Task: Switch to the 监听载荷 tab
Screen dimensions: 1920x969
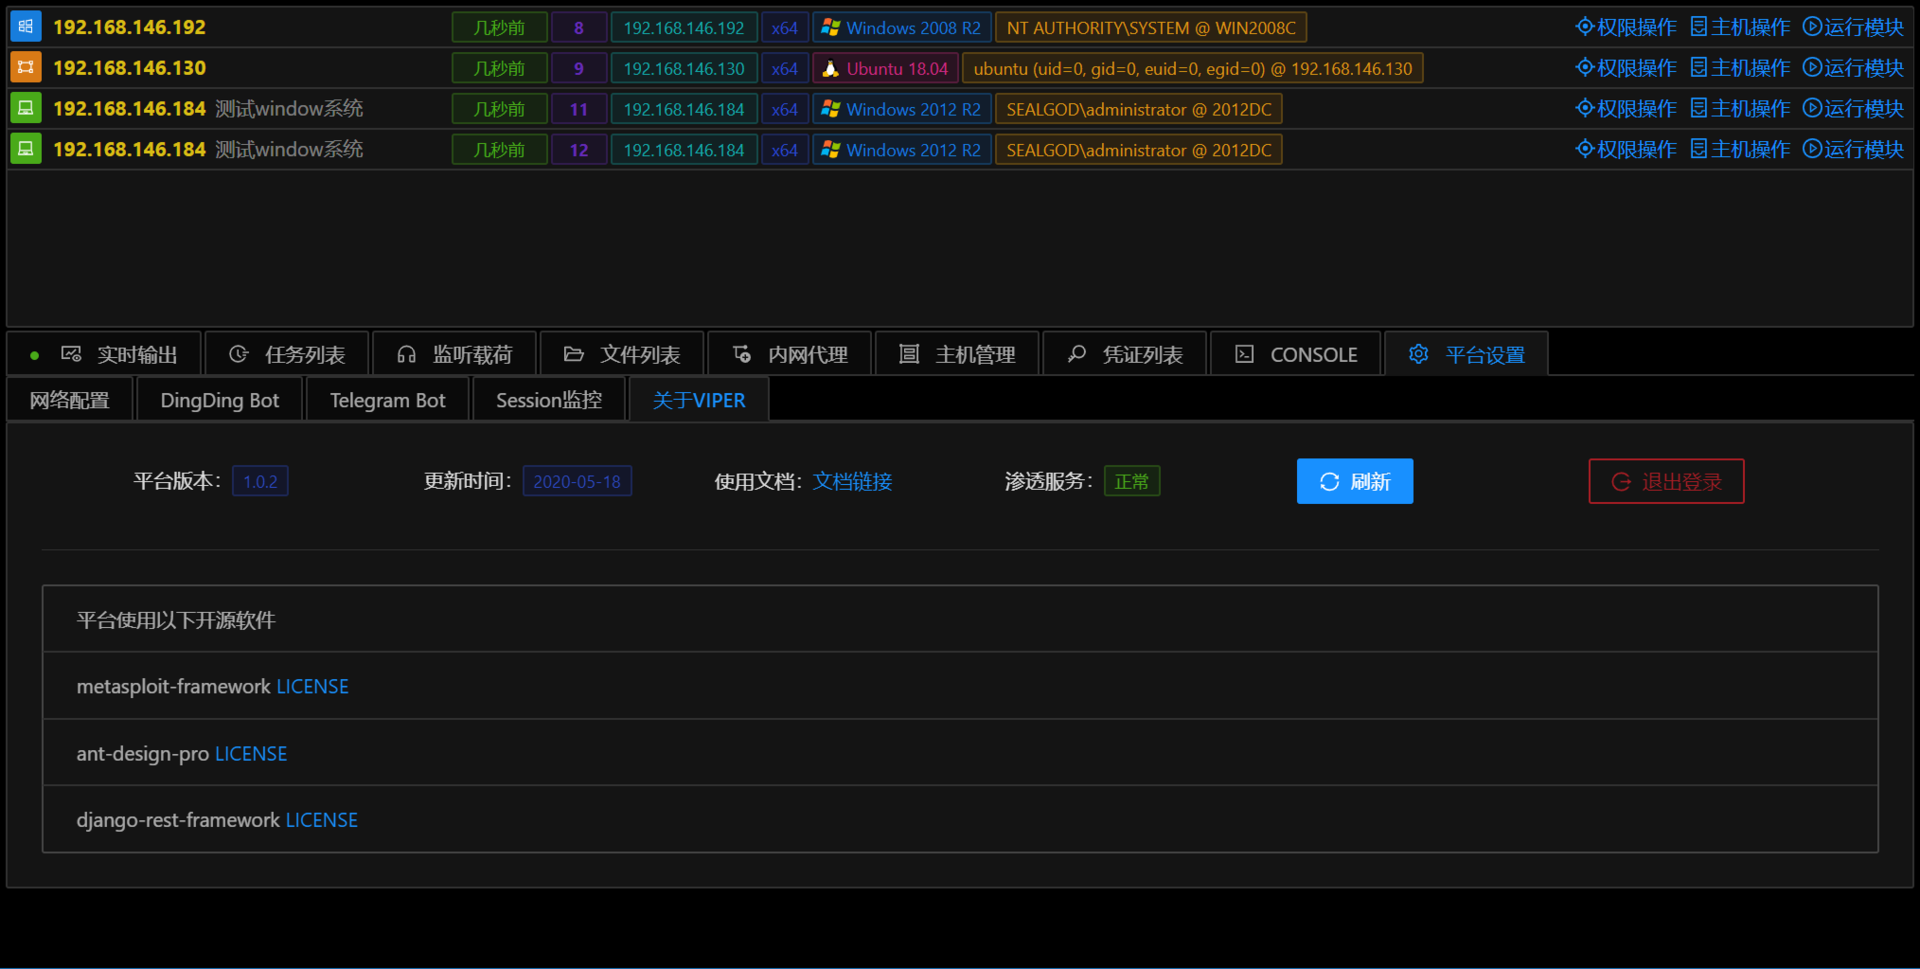Action: point(454,354)
